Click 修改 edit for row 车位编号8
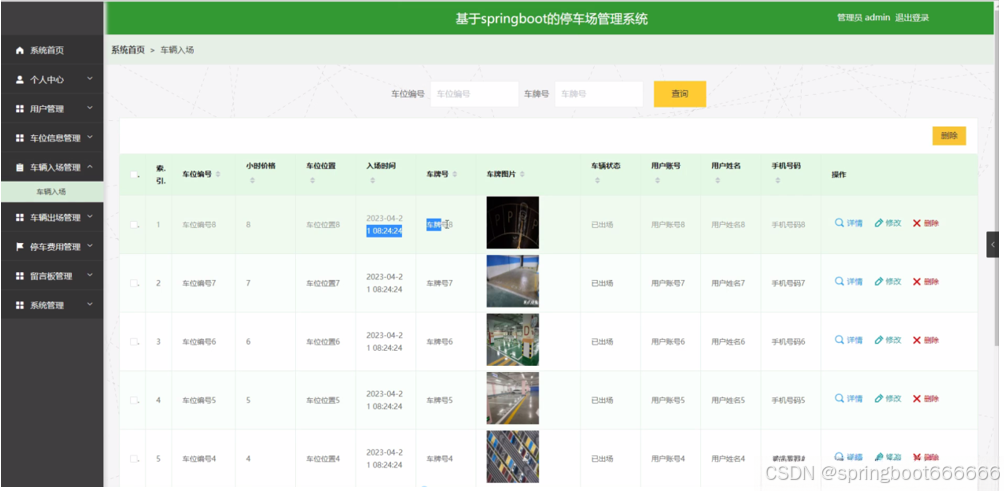The height and width of the screenshot is (491, 1004). point(887,223)
